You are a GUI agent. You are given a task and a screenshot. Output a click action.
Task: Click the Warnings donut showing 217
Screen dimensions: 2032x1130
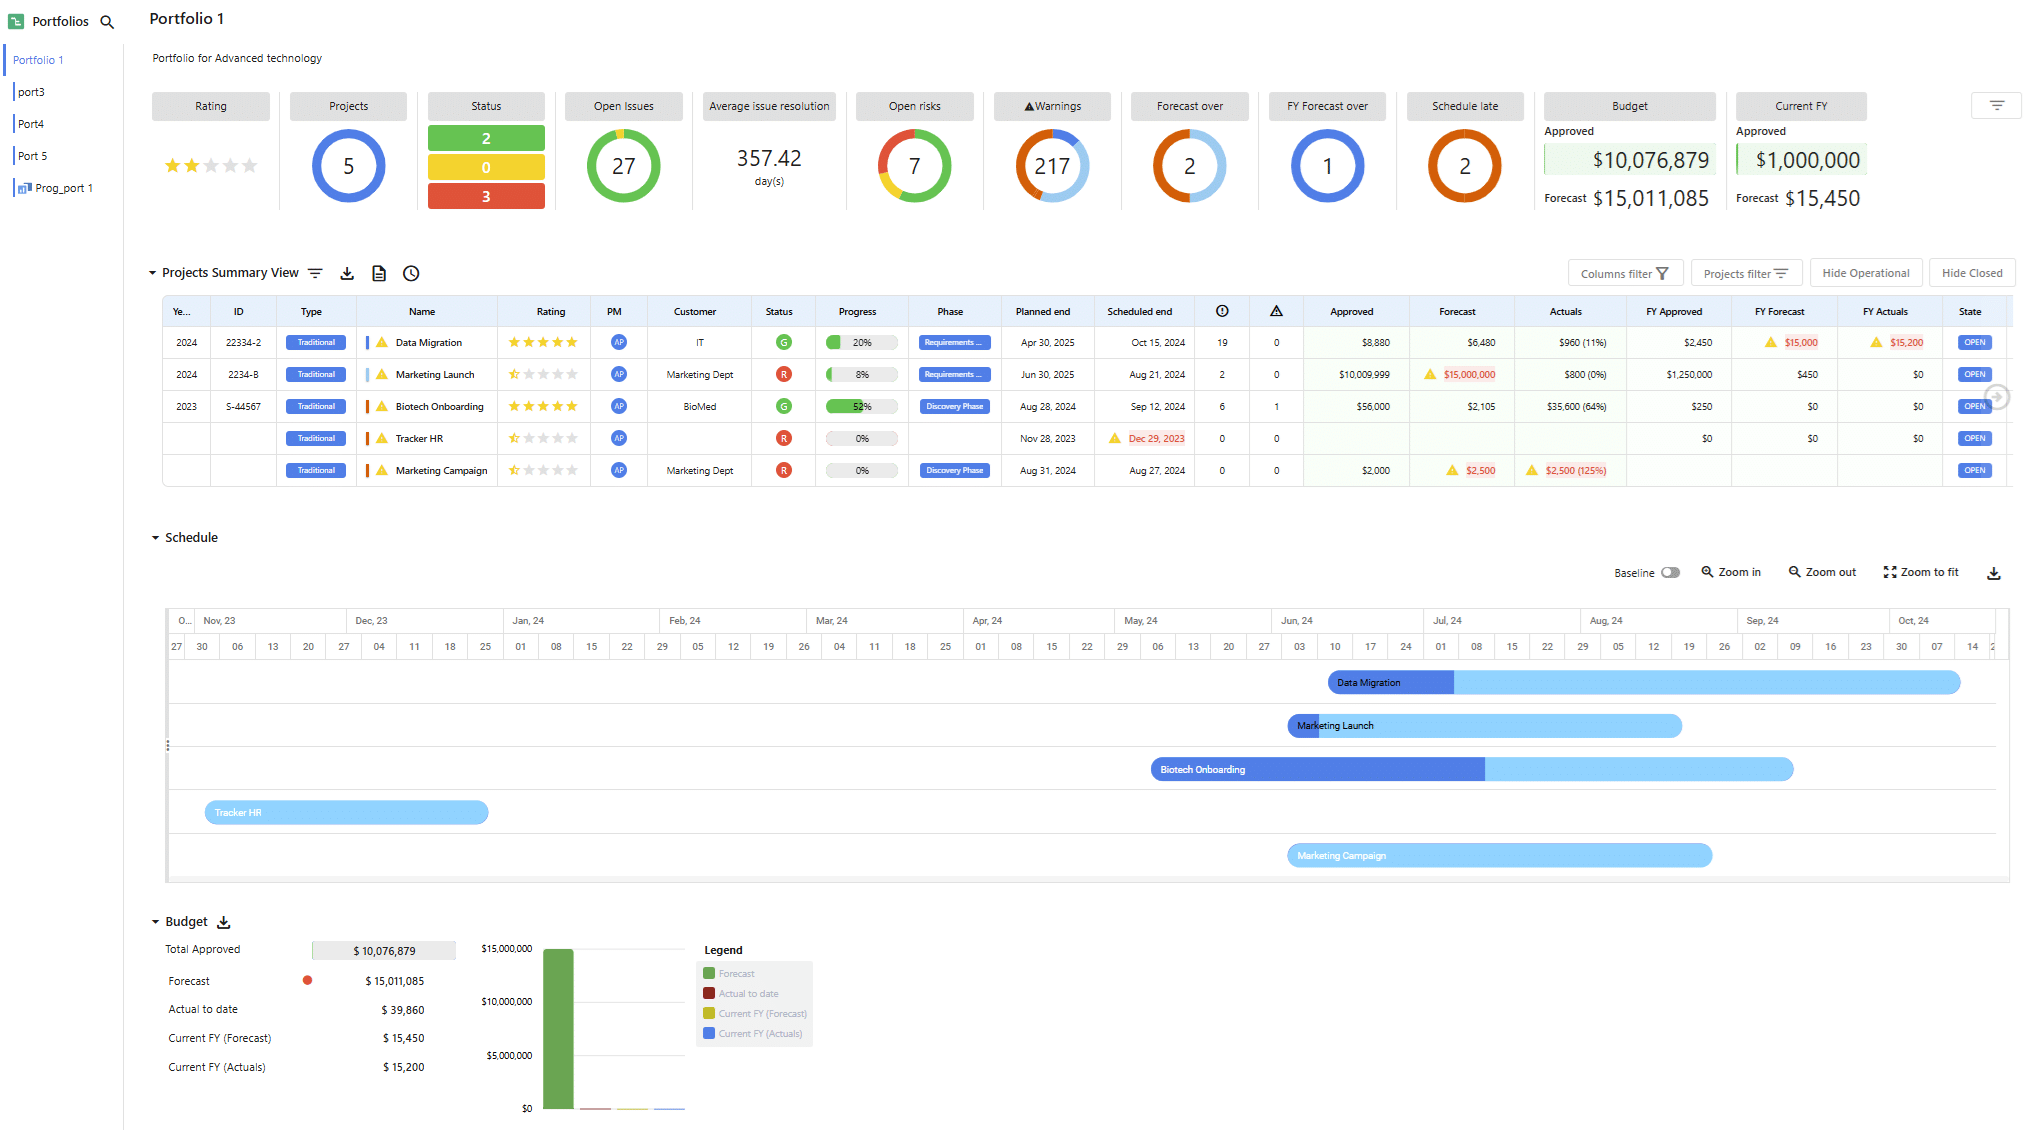click(x=1052, y=166)
